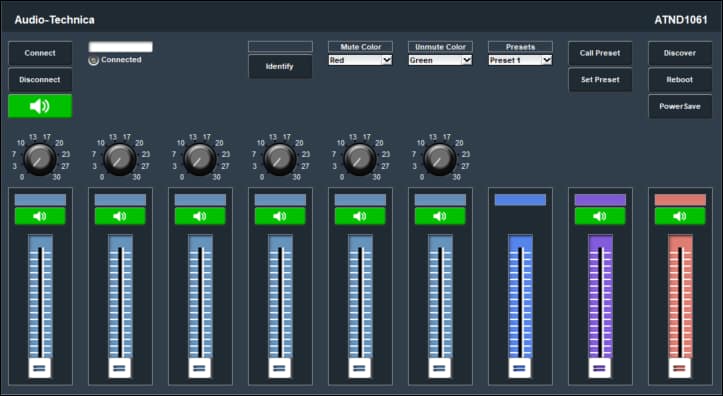Click the fourth channel's label bar

pyautogui.click(x=280, y=200)
